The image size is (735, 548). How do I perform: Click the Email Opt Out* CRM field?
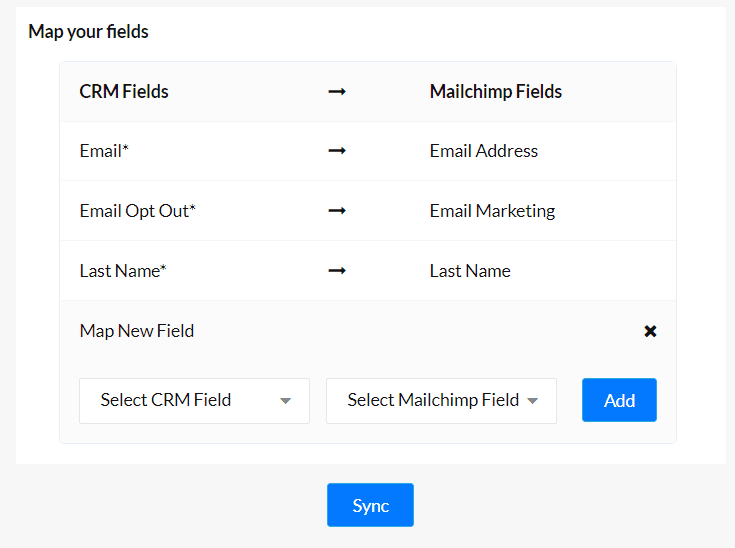(x=137, y=211)
